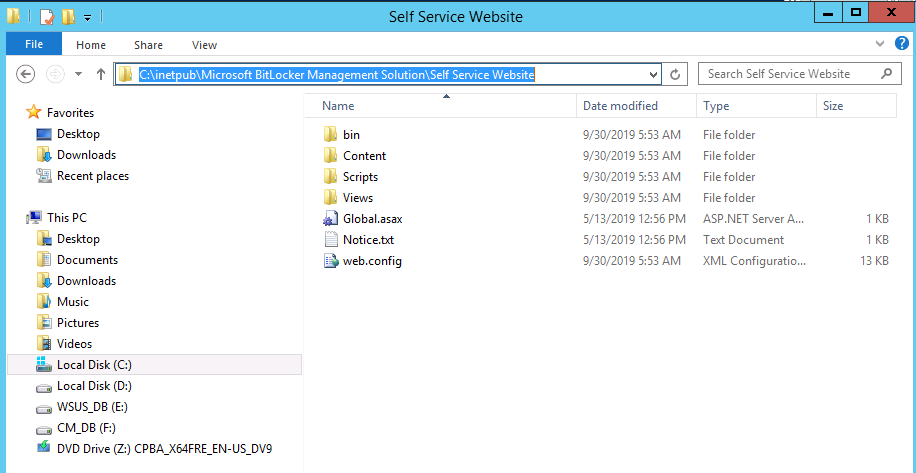This screenshot has height=473, width=916.
Task: Select the Global.asax file icon
Action: (x=331, y=219)
